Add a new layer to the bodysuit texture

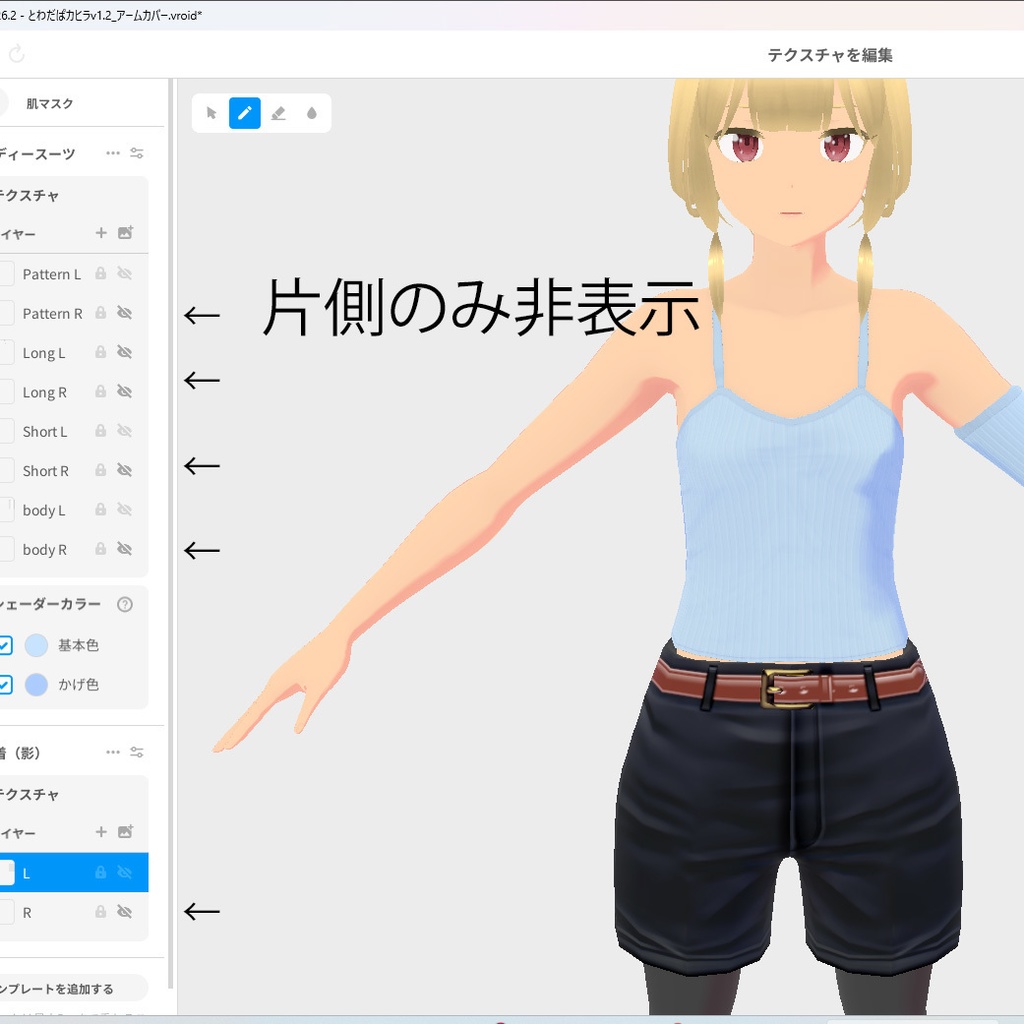tap(100, 233)
